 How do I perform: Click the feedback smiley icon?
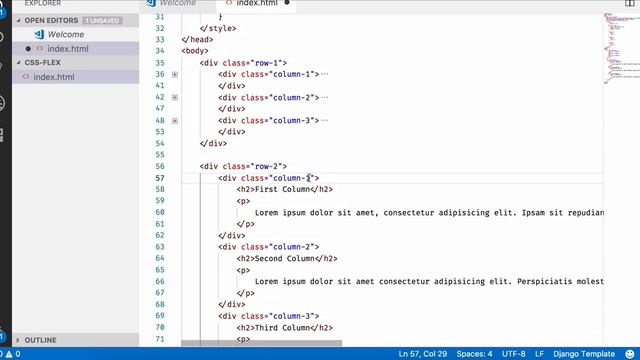tap(630, 354)
